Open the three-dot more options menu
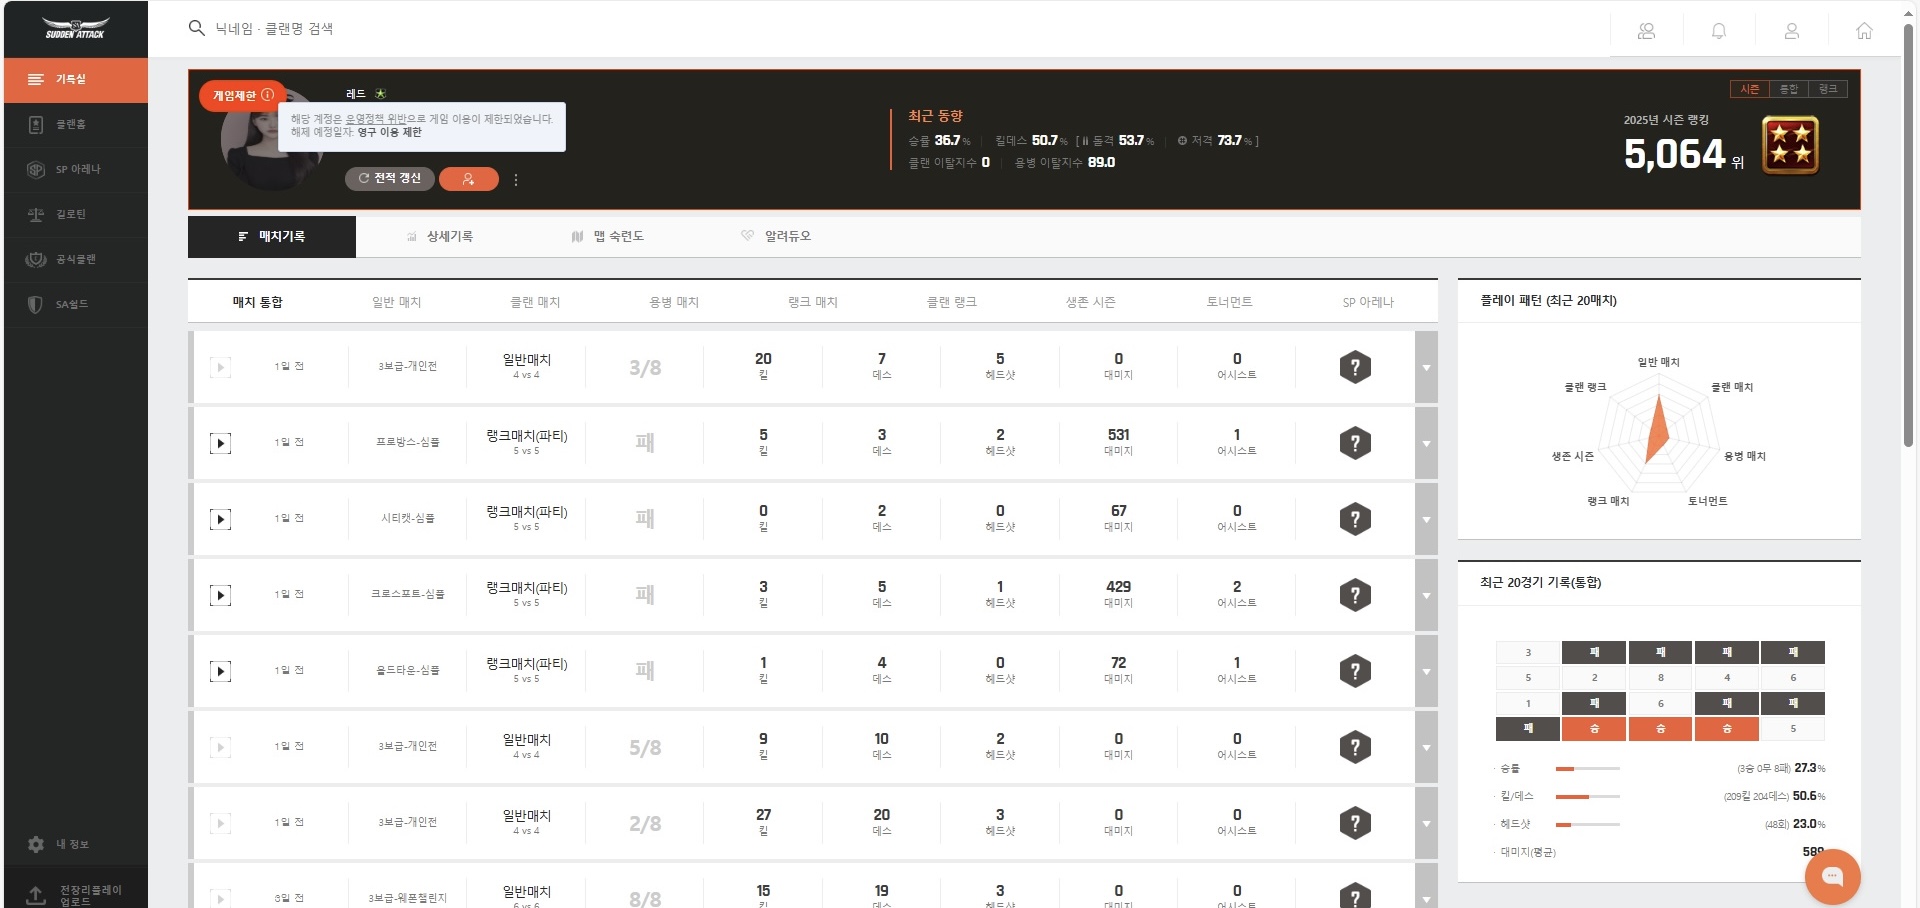The width and height of the screenshot is (1920, 908). 516,180
